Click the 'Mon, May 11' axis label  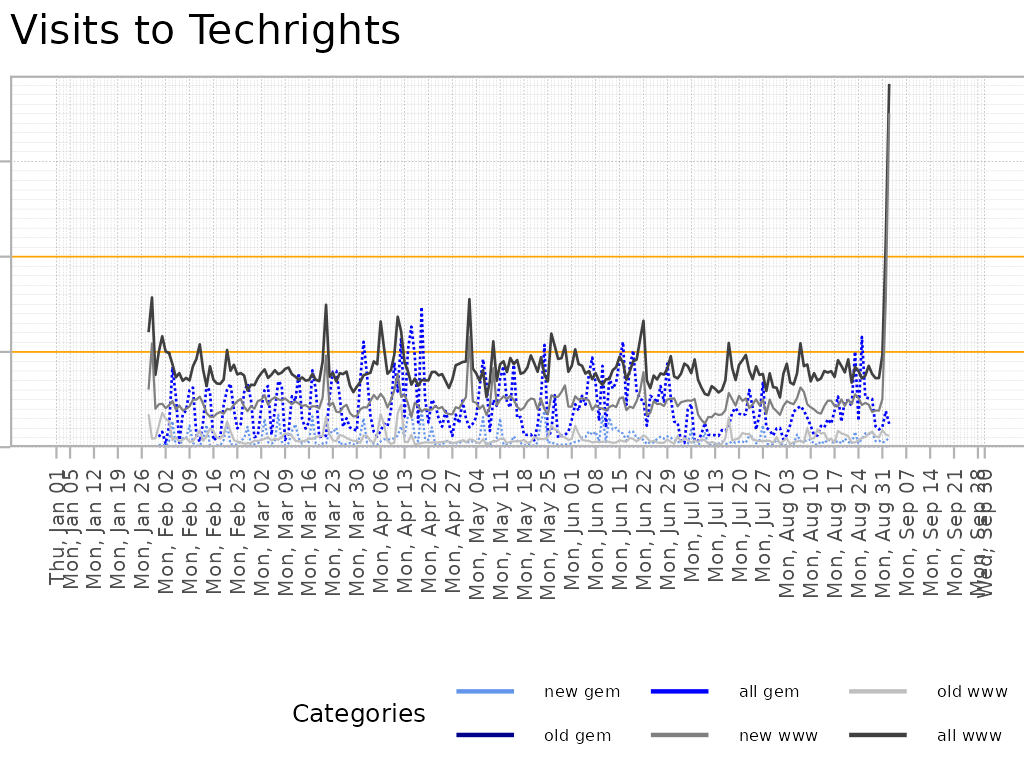[x=500, y=534]
